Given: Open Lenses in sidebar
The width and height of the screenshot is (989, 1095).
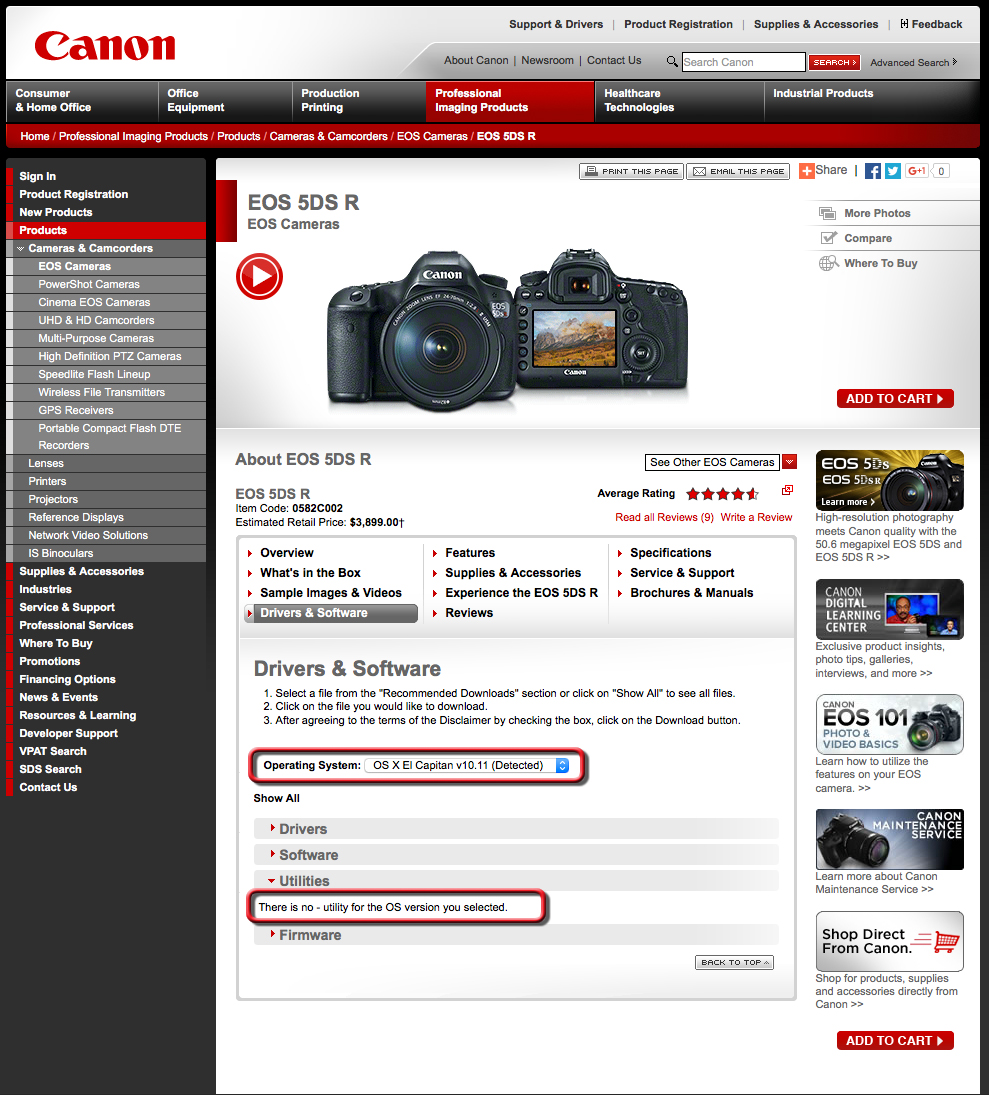Looking at the screenshot, I should [46, 464].
